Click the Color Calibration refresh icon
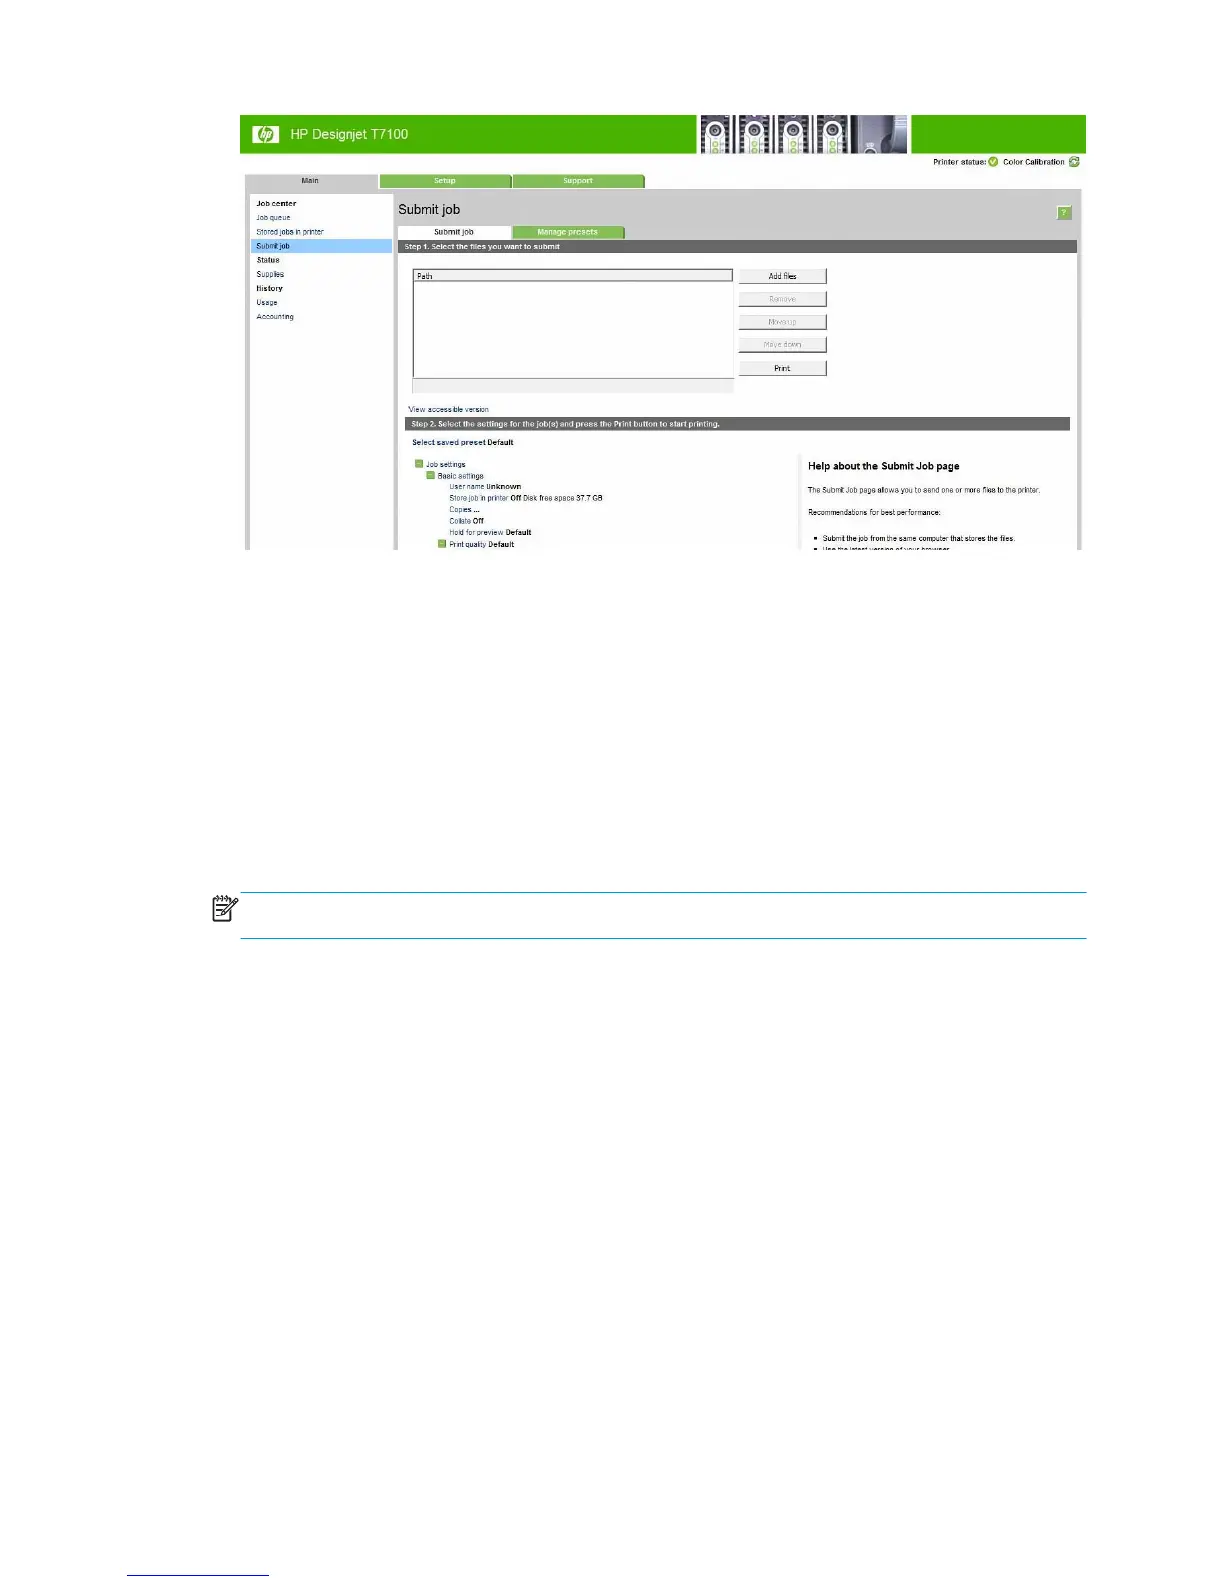 (1074, 161)
